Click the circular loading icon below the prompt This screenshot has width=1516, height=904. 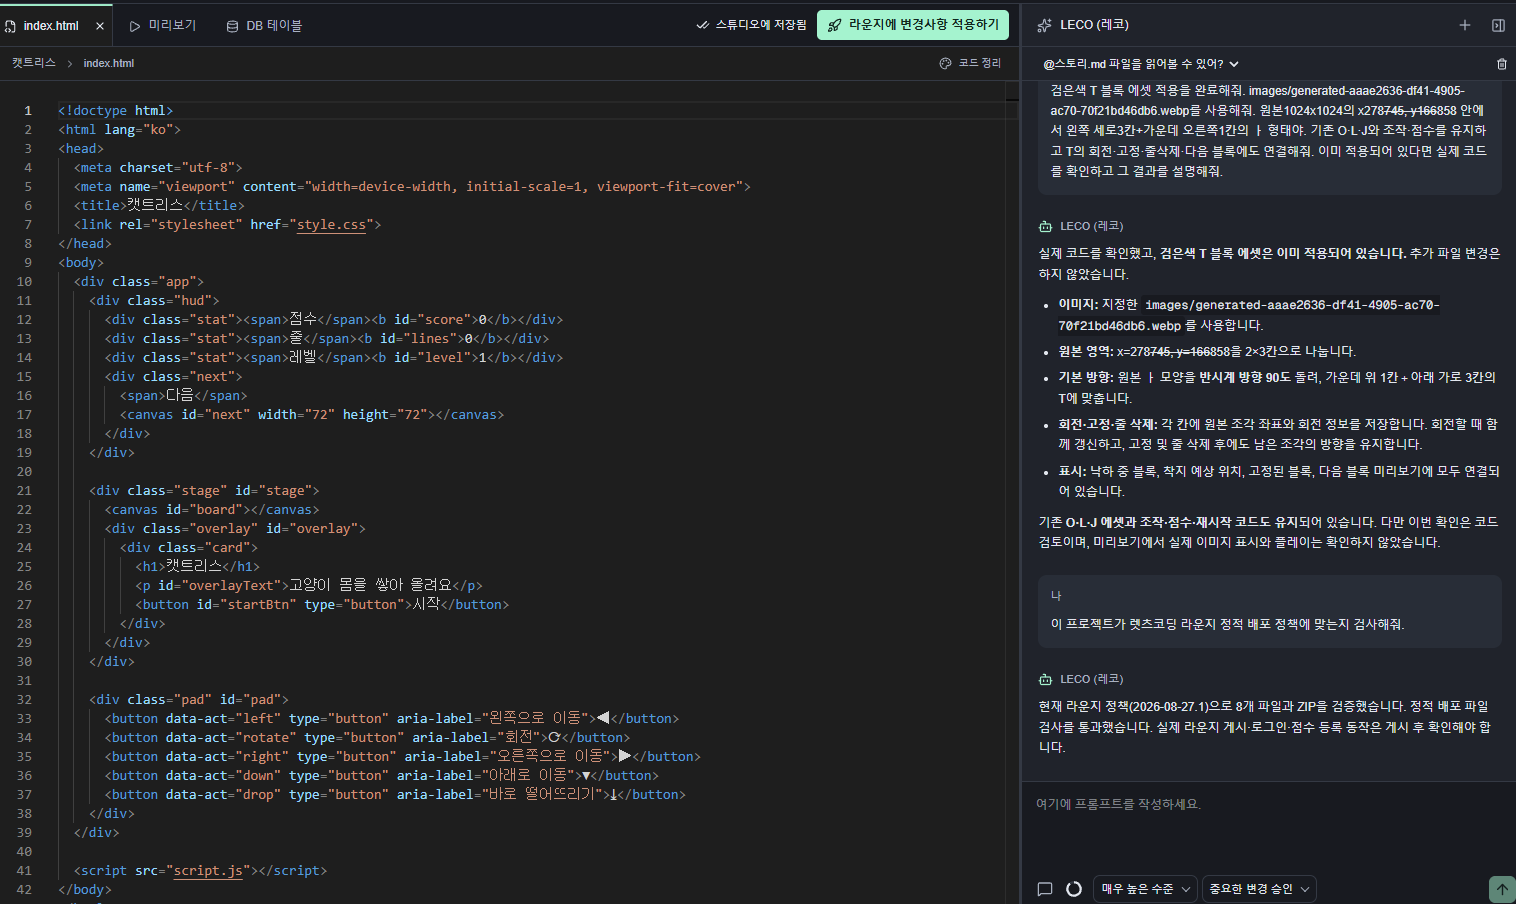1074,888
